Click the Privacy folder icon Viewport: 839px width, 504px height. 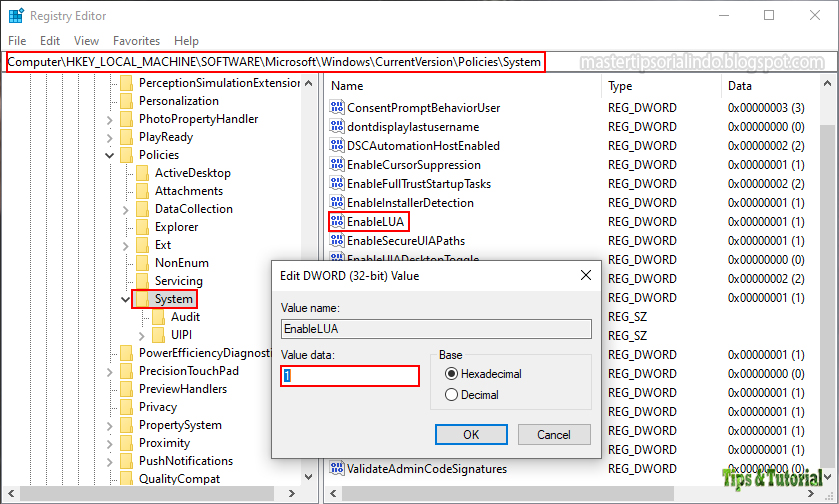127,407
